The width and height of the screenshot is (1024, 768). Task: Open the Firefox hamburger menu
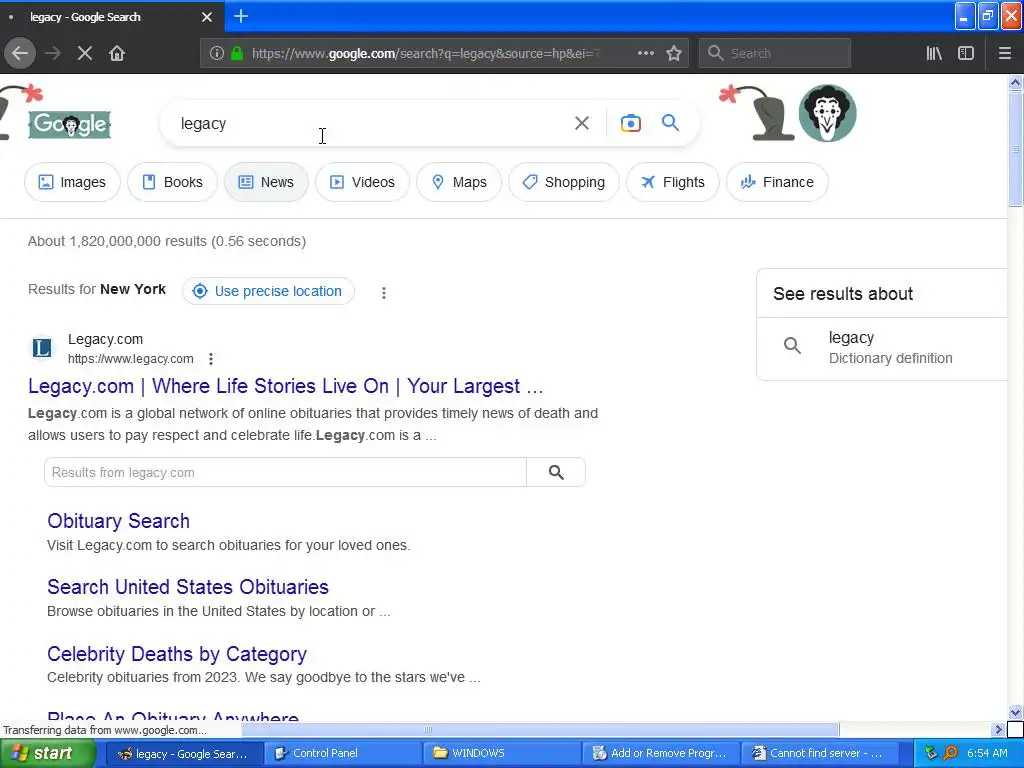tap(1004, 54)
